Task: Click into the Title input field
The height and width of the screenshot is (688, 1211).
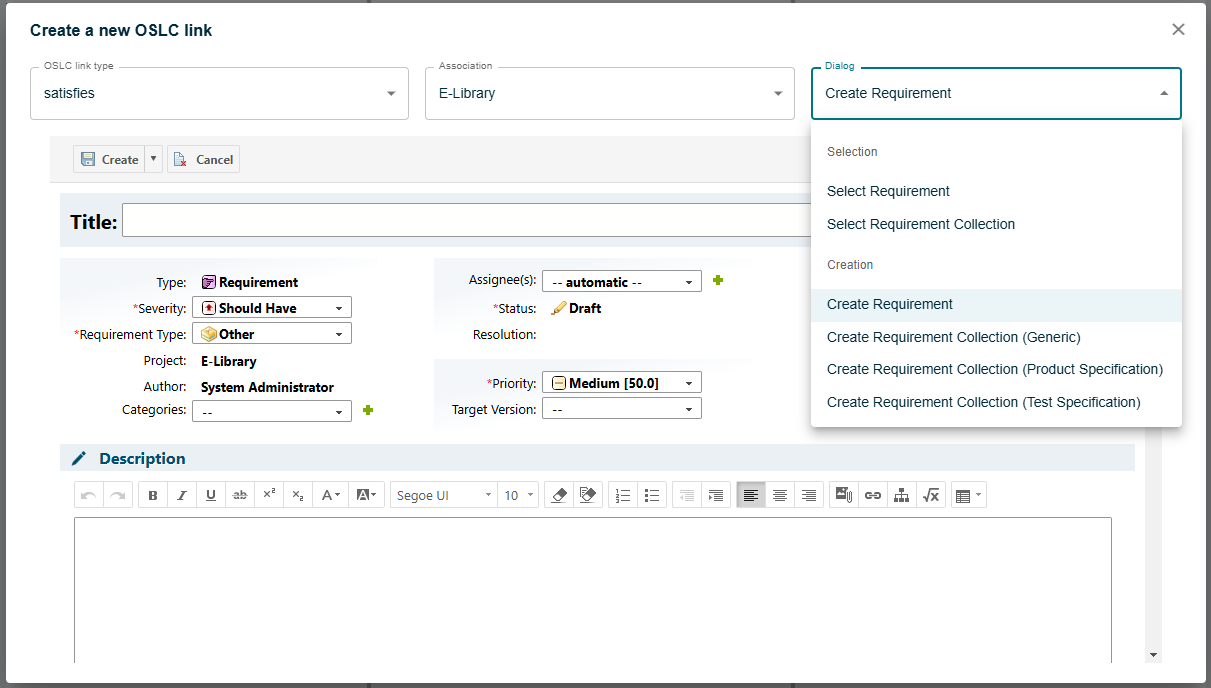Action: click(467, 220)
